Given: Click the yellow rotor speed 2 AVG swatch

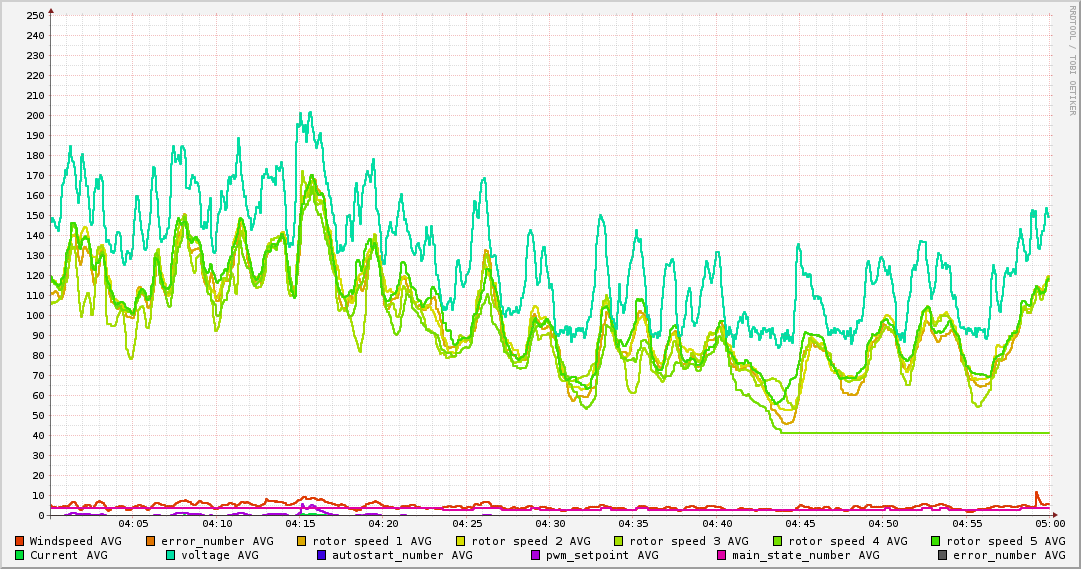Looking at the screenshot, I should point(461,541).
